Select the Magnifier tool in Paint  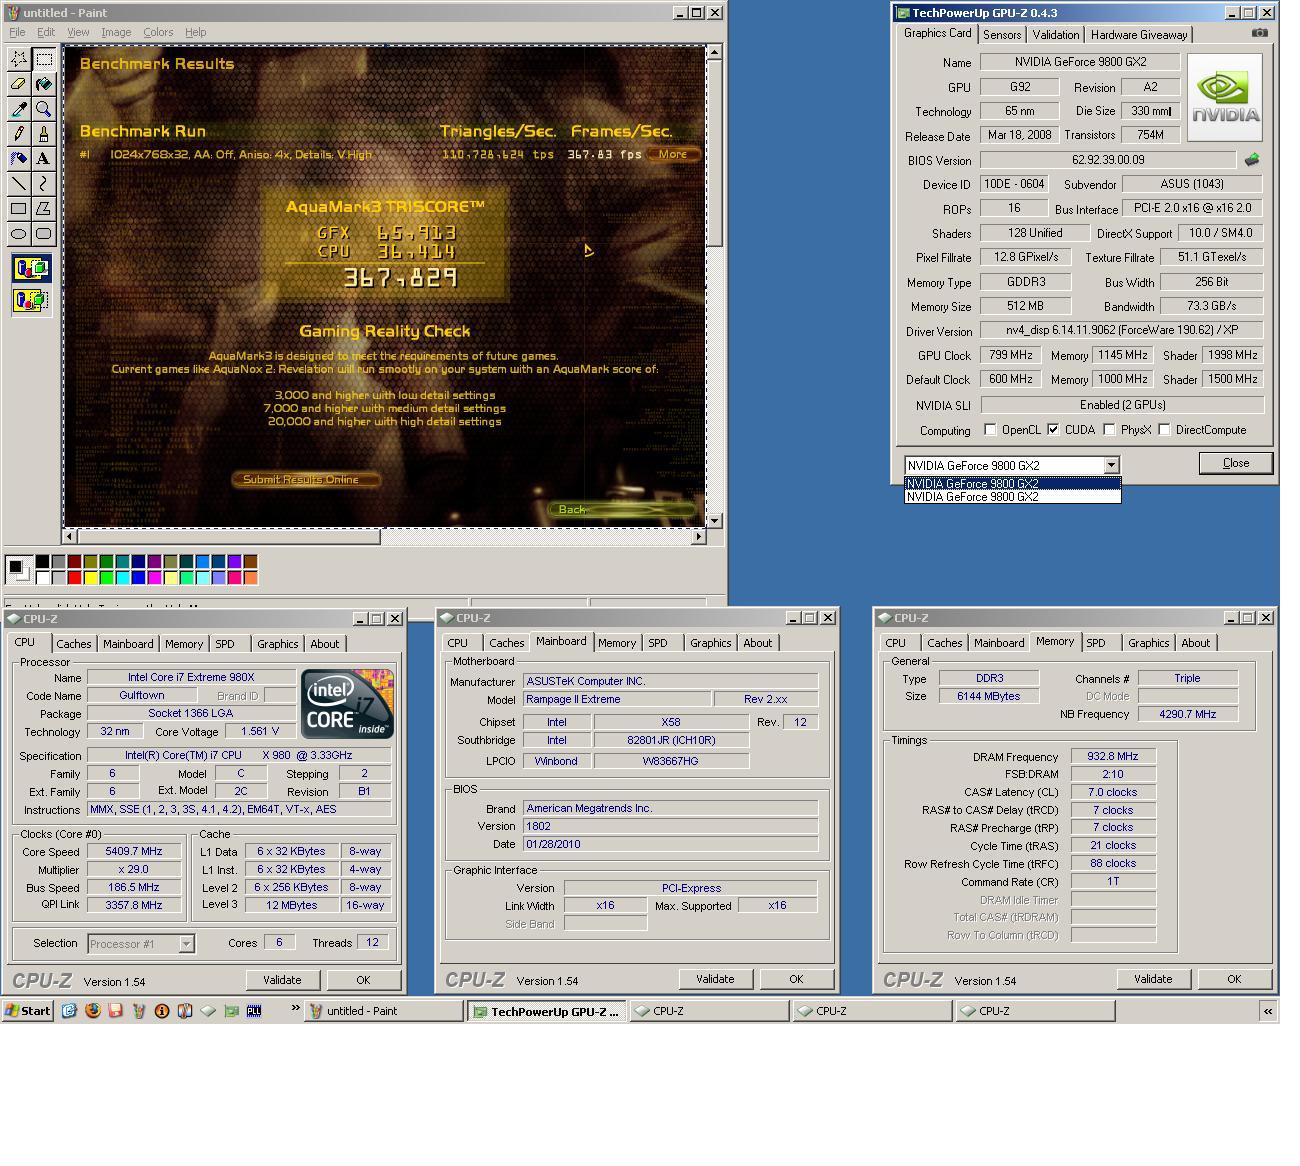point(44,109)
